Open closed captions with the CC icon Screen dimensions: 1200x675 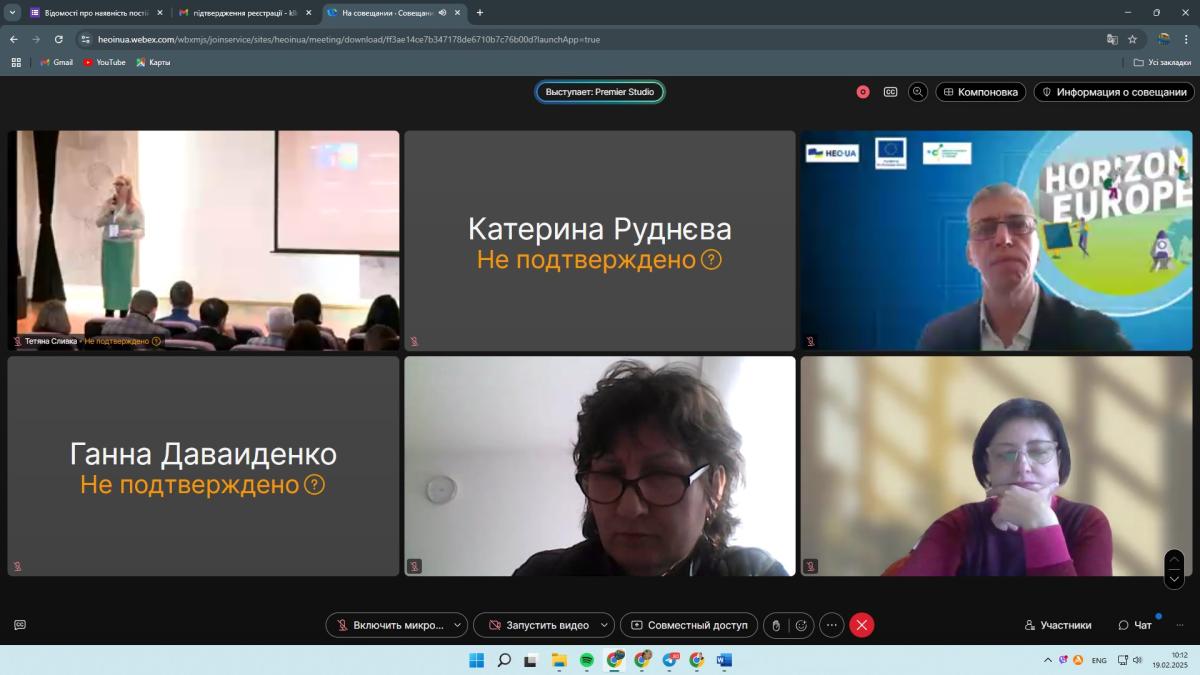(x=890, y=92)
